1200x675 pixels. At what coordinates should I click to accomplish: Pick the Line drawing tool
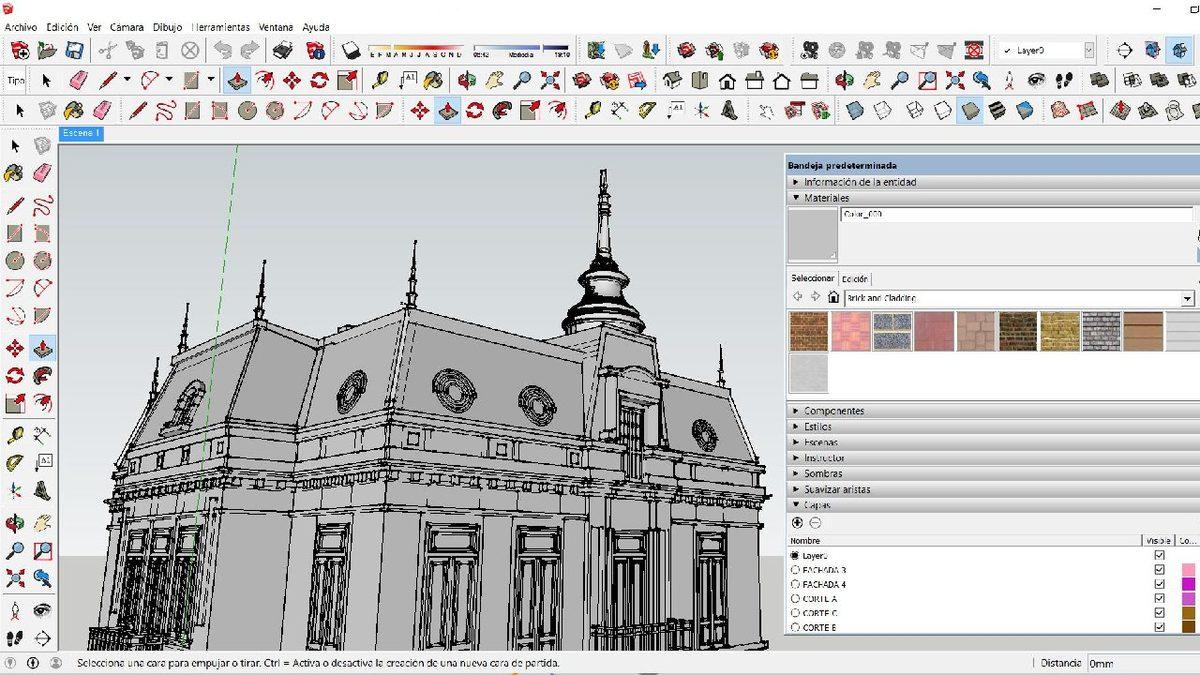point(14,203)
